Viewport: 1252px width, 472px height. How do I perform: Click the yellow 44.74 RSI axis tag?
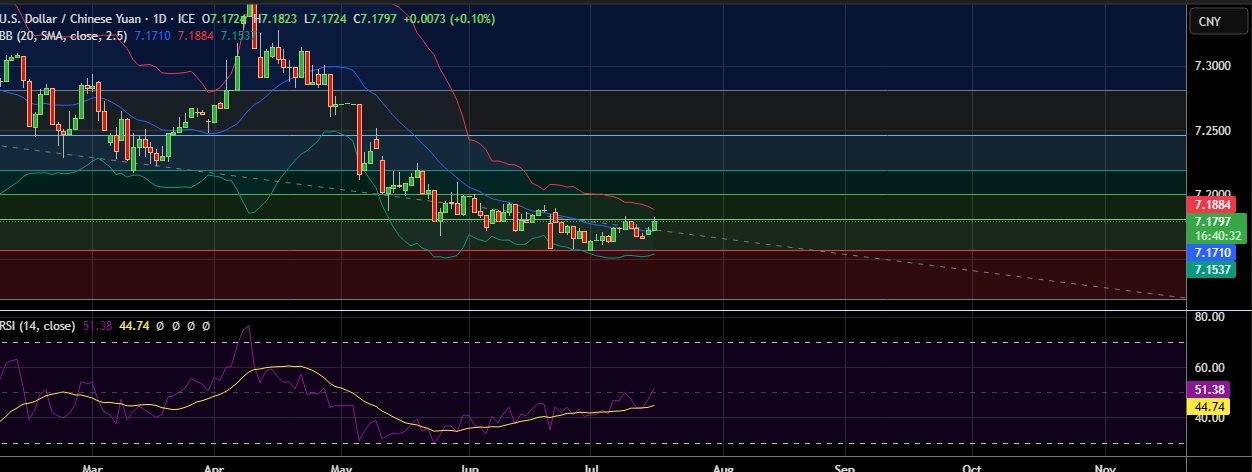point(1210,407)
